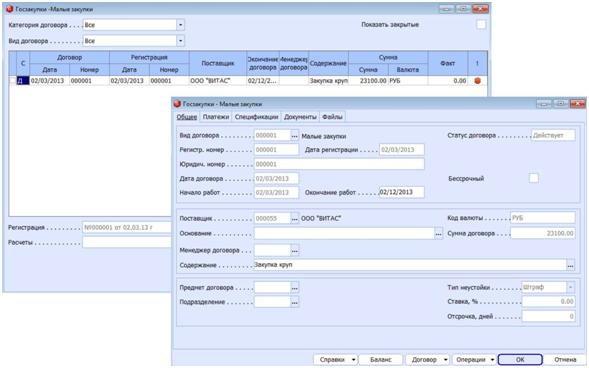Switch to the Спецификации tab

pyautogui.click(x=256, y=117)
